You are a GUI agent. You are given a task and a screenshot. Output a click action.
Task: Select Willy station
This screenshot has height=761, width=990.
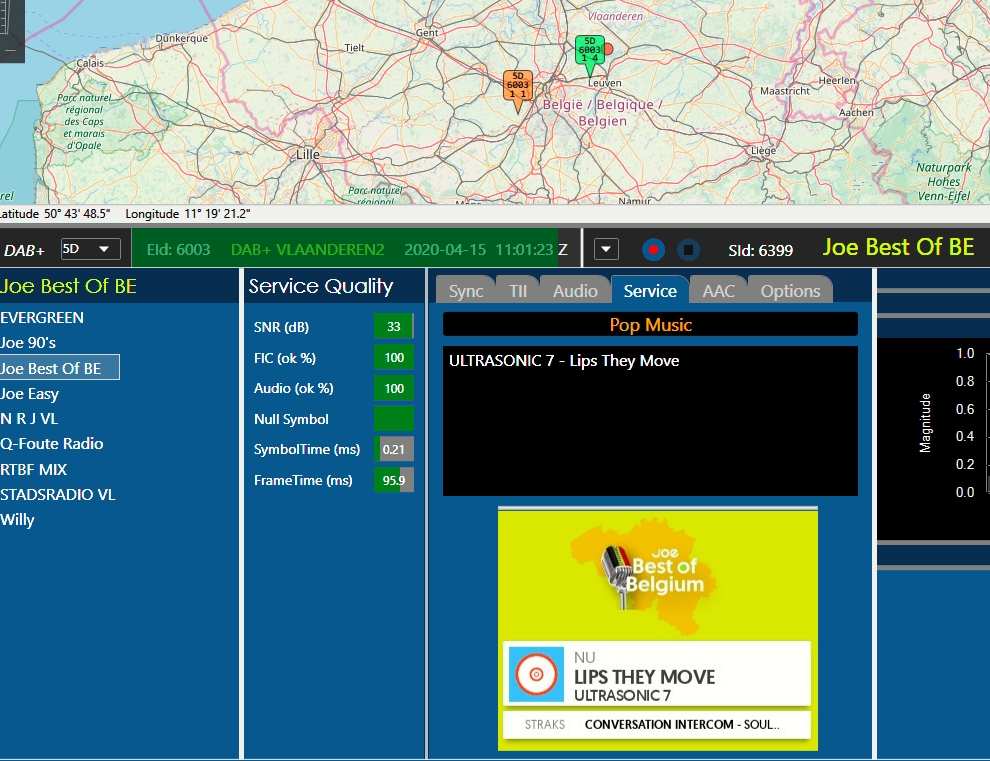(x=17, y=520)
